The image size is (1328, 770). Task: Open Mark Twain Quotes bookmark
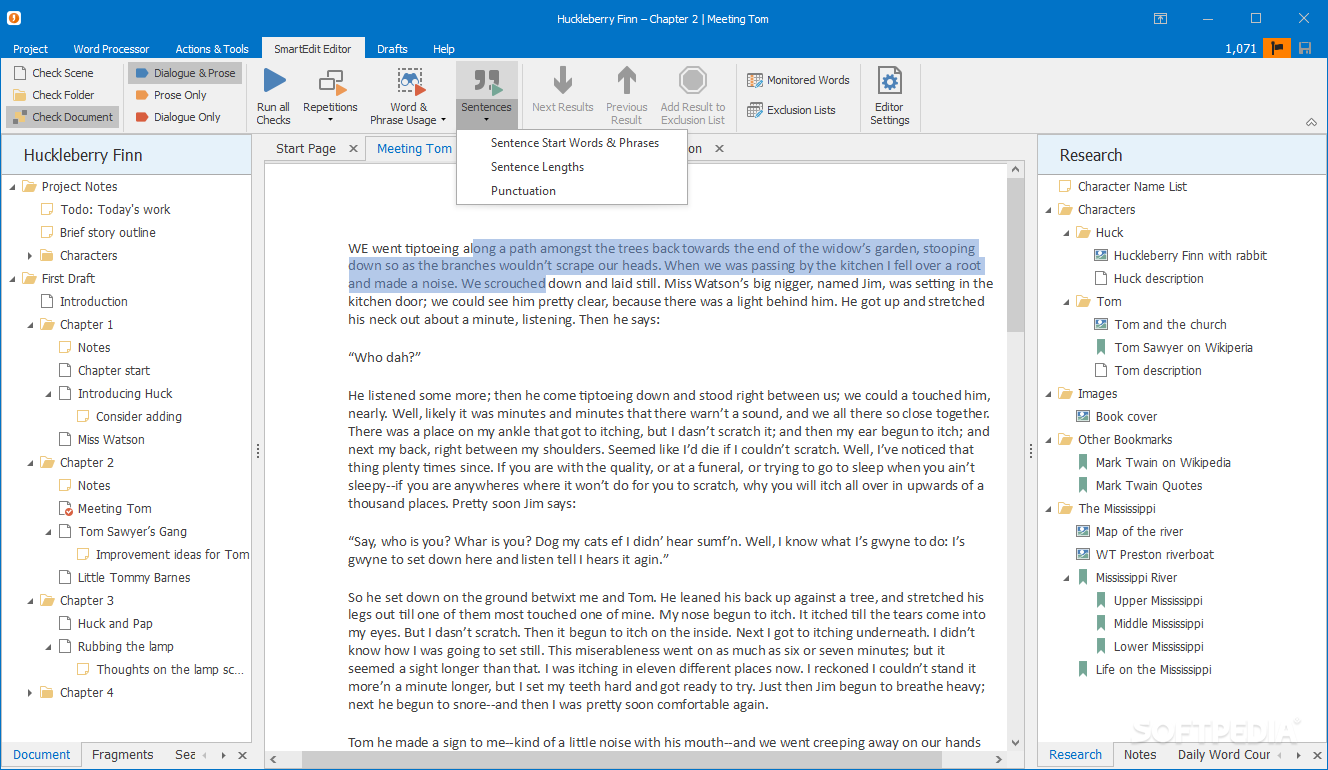click(1139, 486)
